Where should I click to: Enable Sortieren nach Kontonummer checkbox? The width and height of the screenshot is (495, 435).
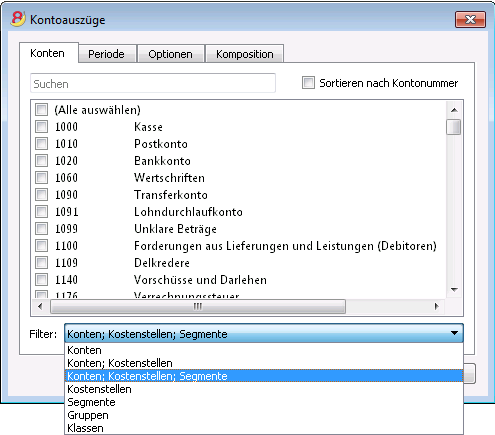308,83
